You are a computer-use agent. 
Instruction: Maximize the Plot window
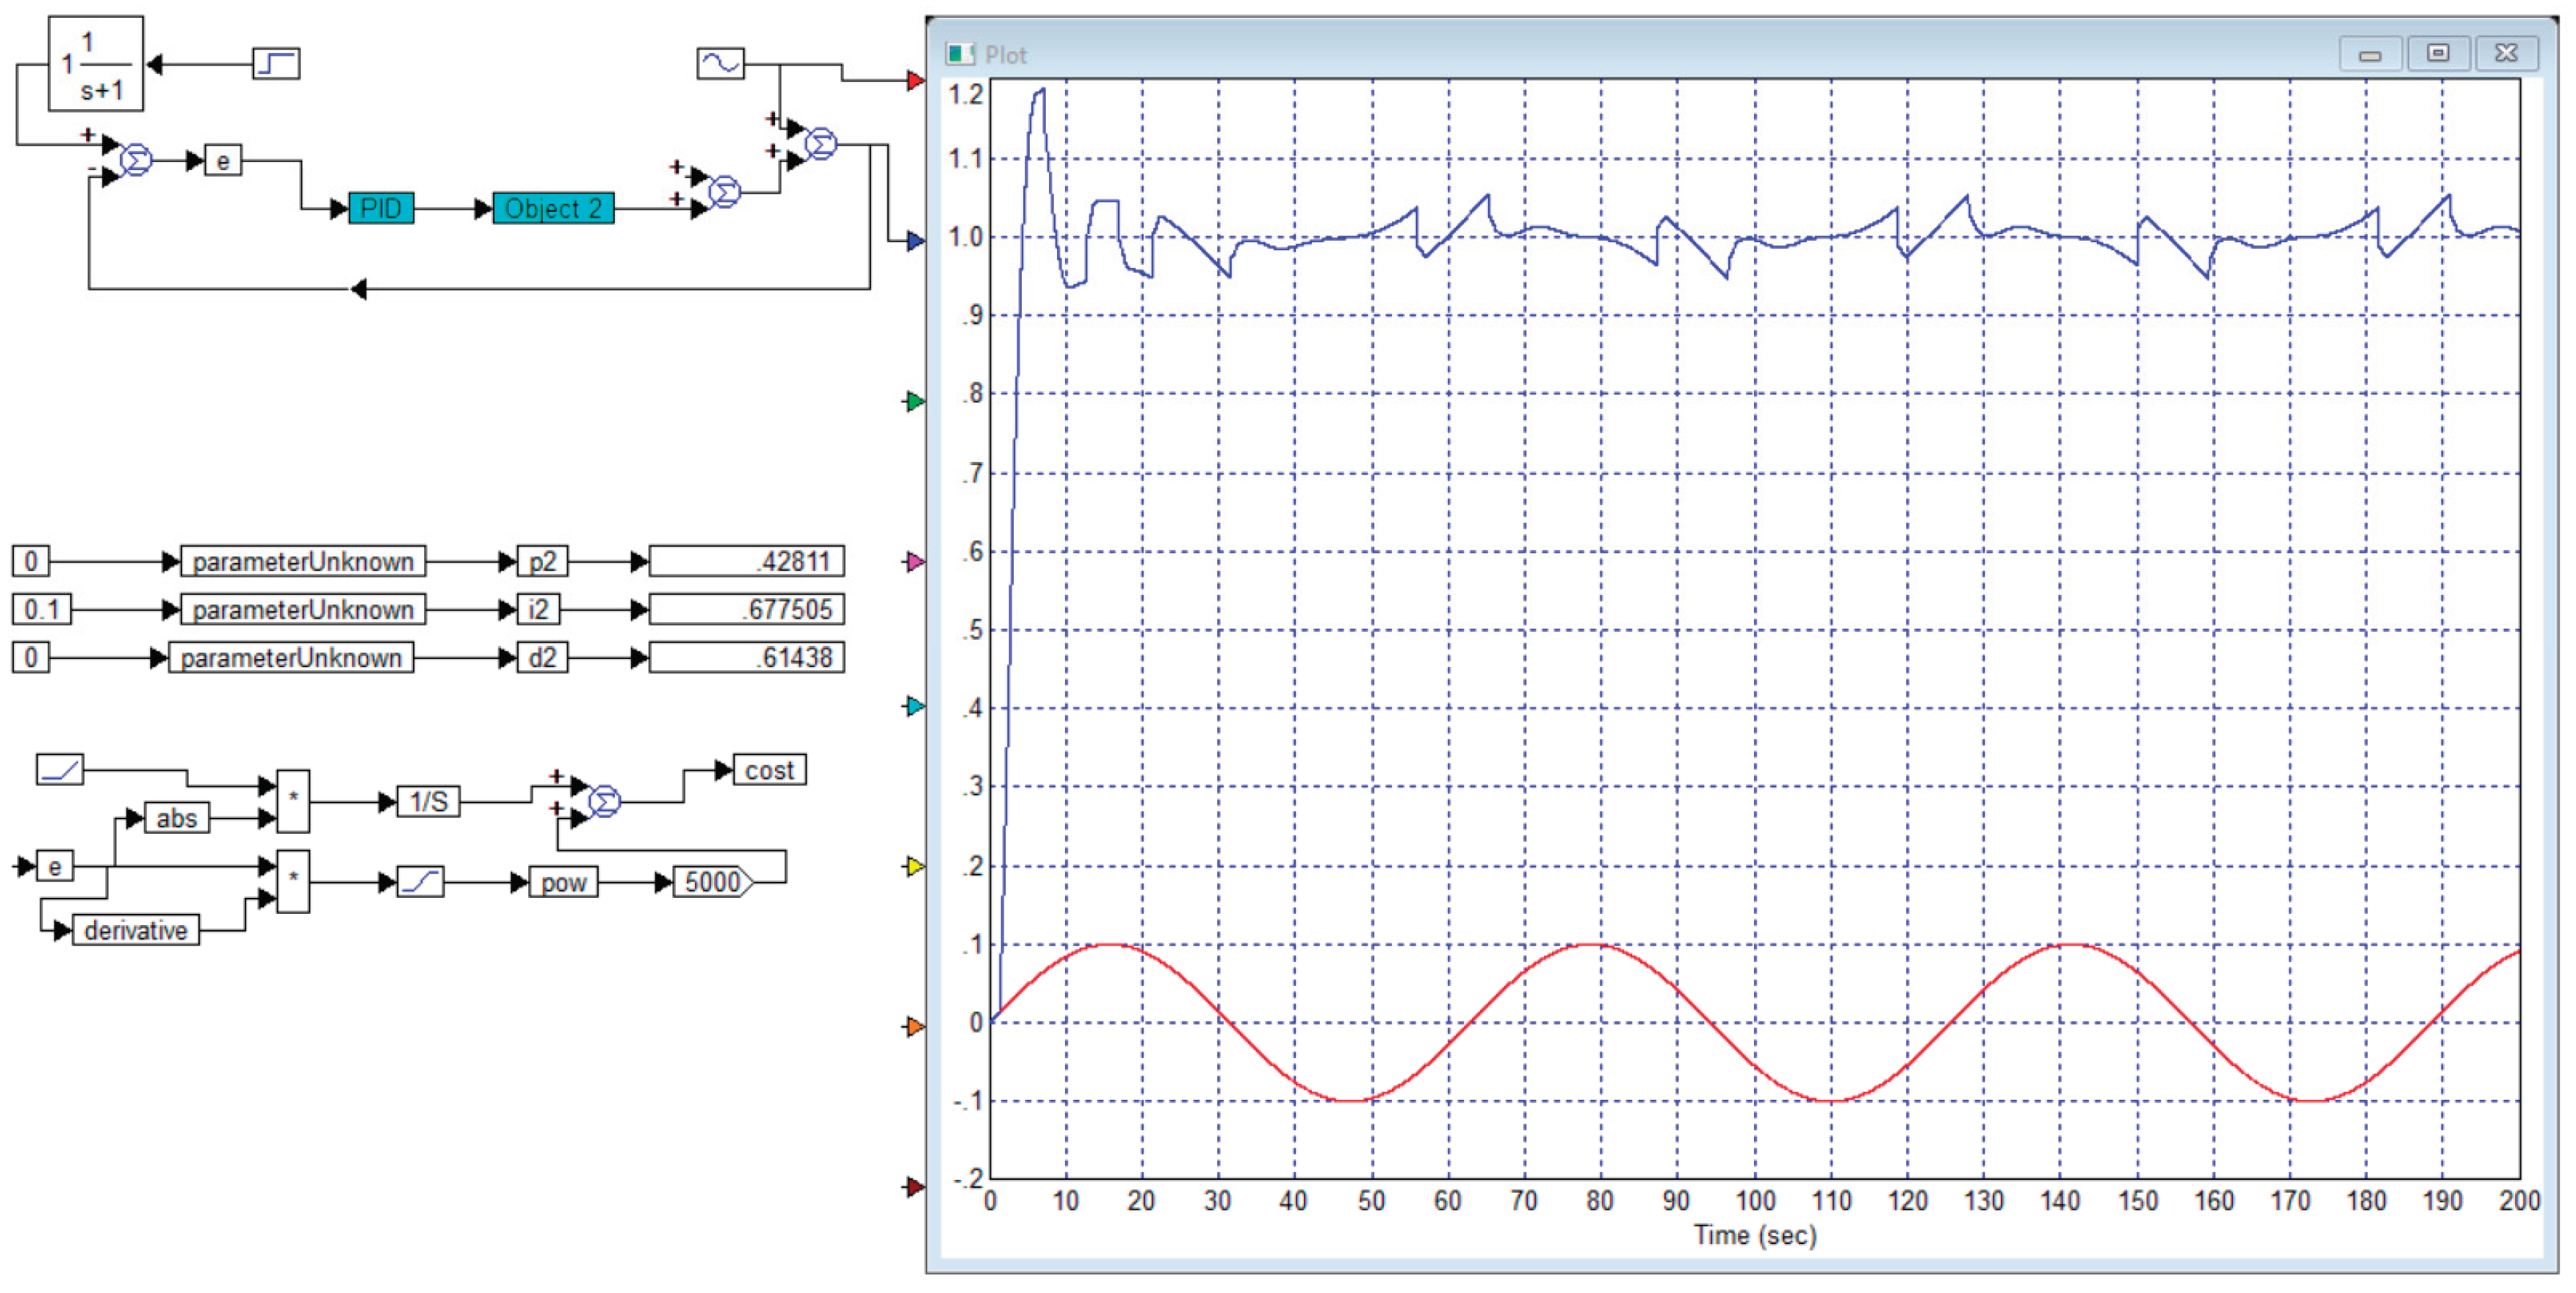click(x=2438, y=54)
